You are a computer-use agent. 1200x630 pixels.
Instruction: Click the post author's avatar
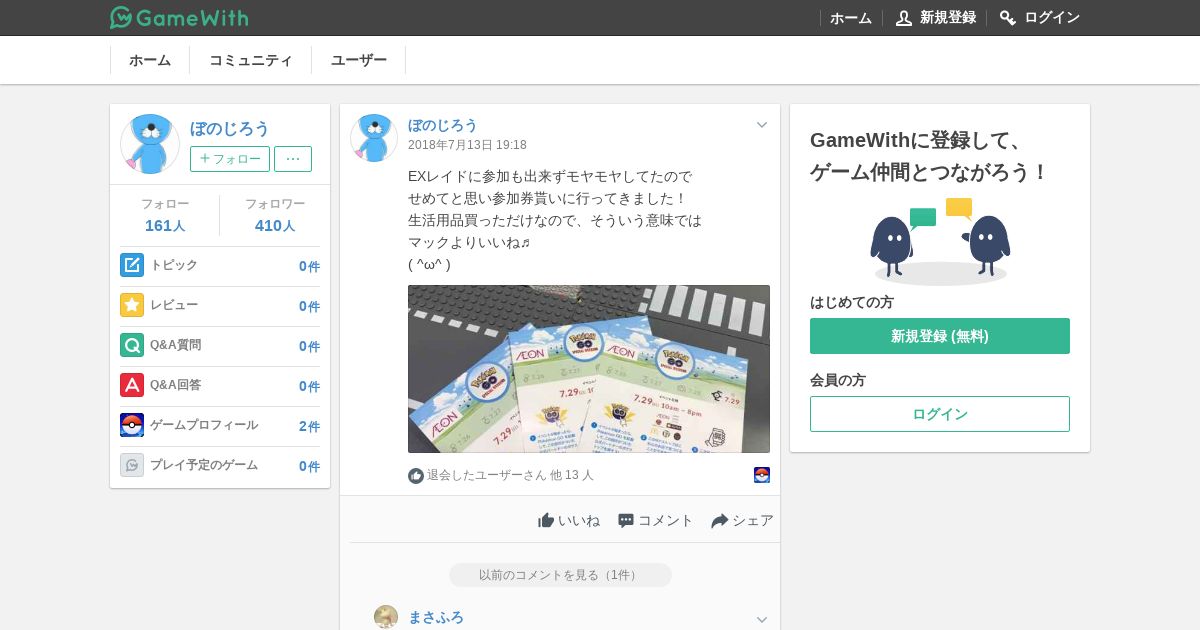374,138
